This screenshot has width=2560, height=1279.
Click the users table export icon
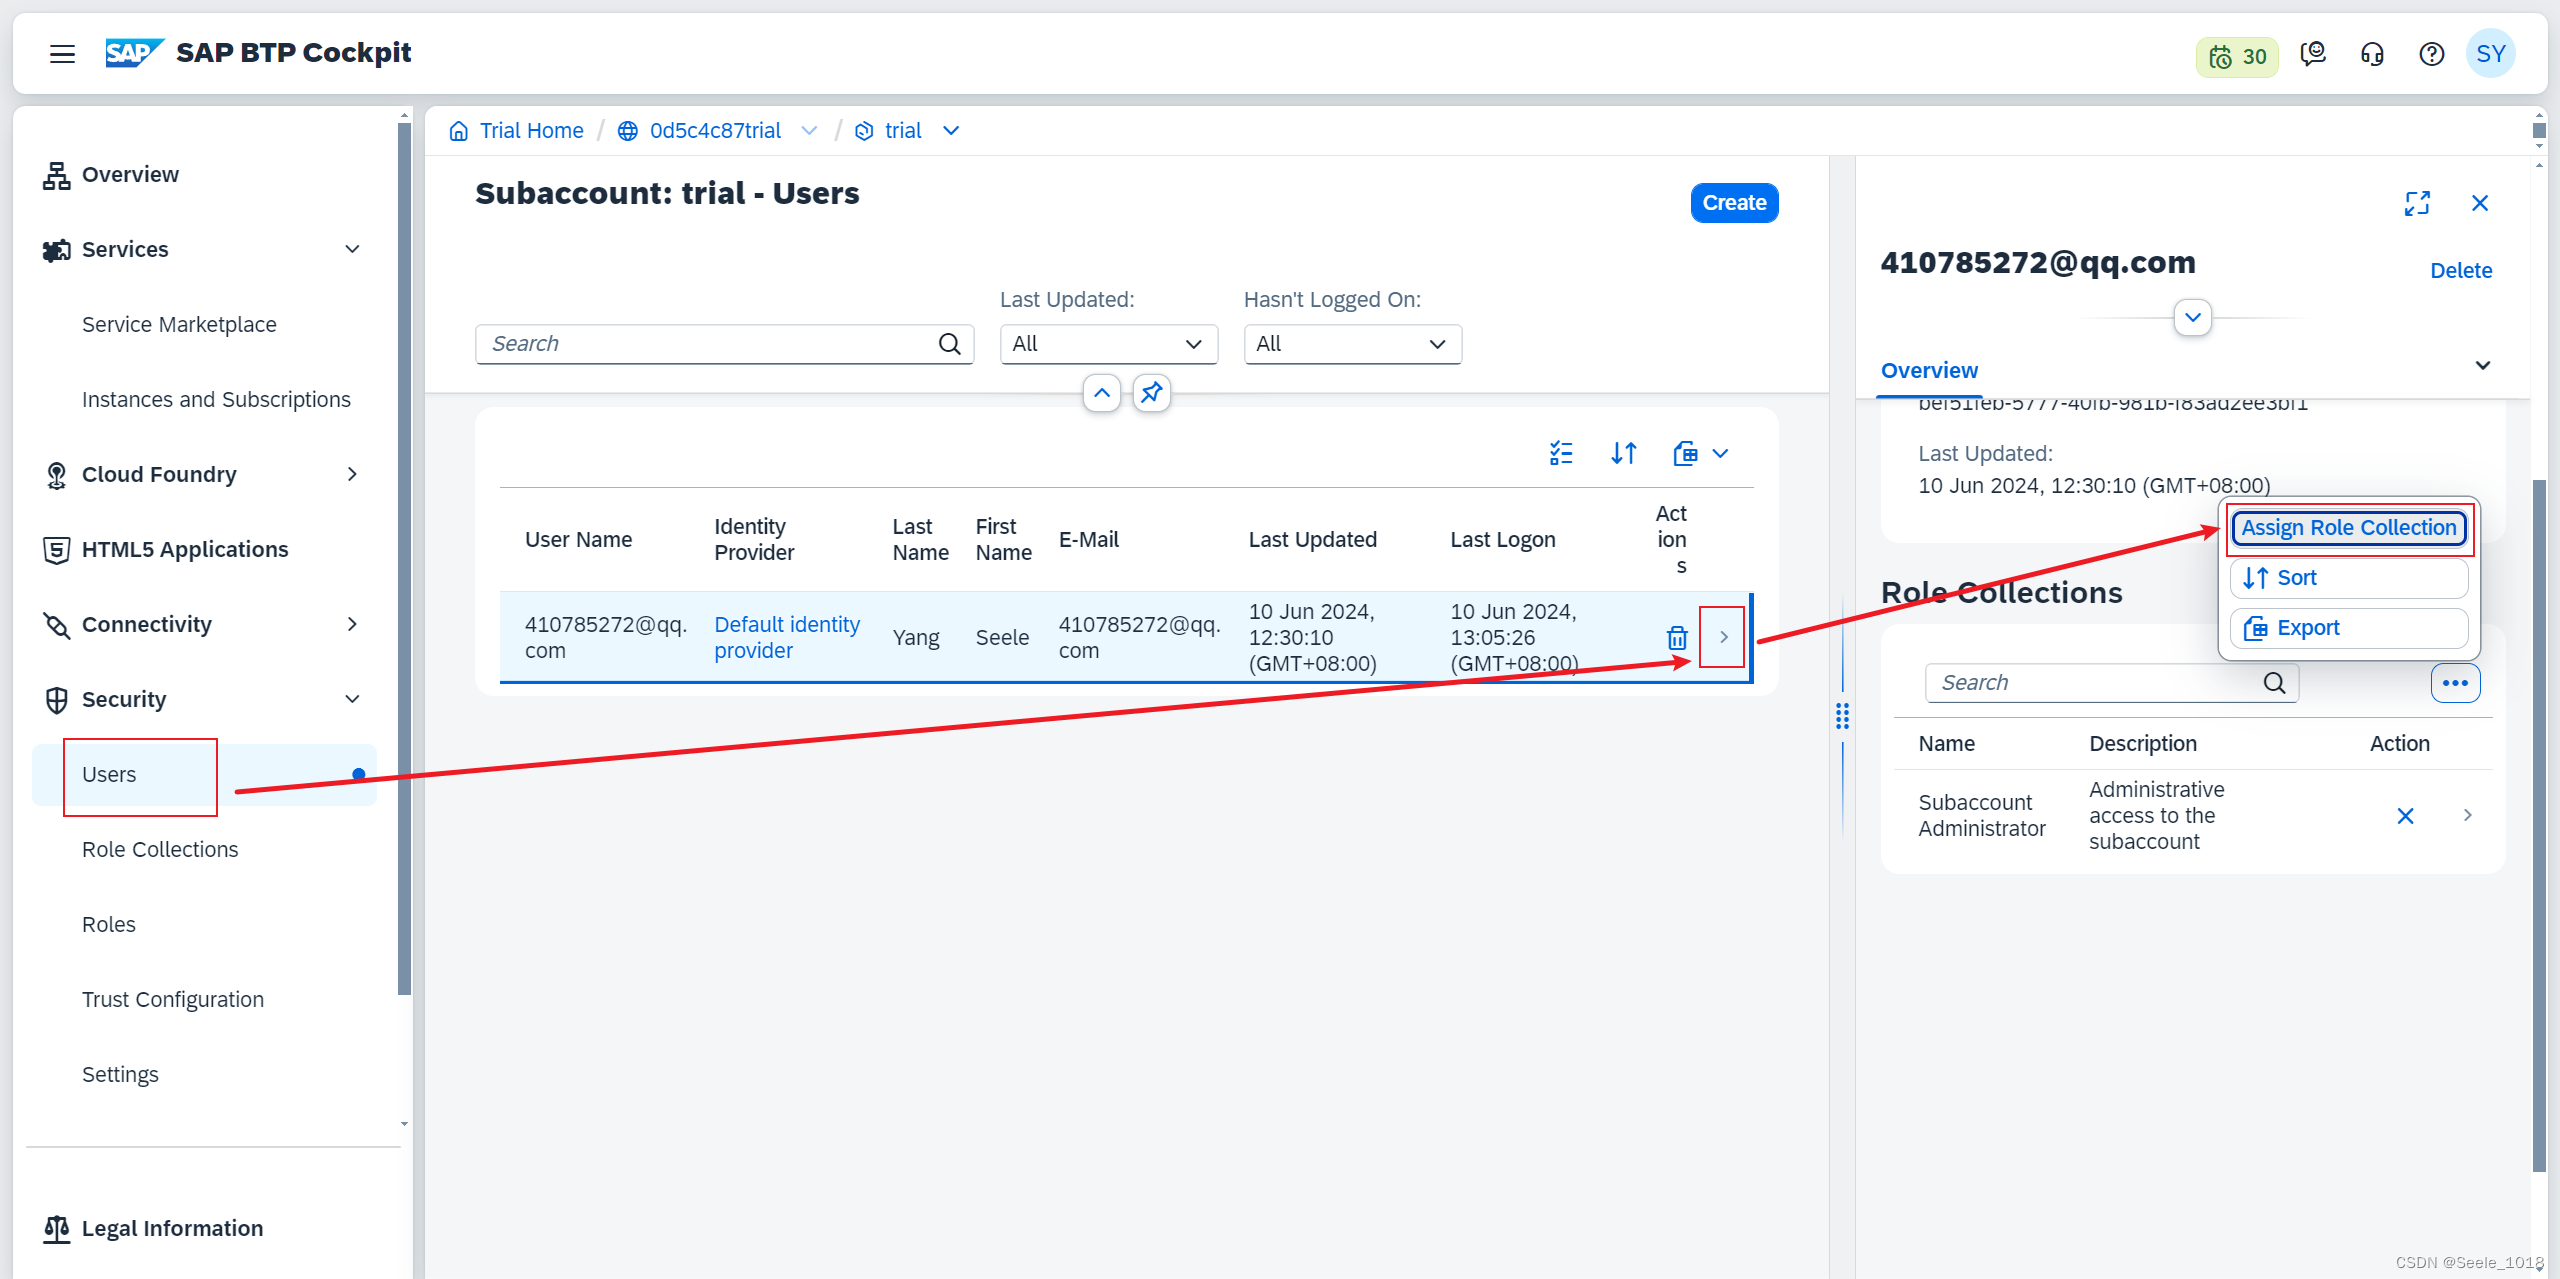(x=1686, y=454)
